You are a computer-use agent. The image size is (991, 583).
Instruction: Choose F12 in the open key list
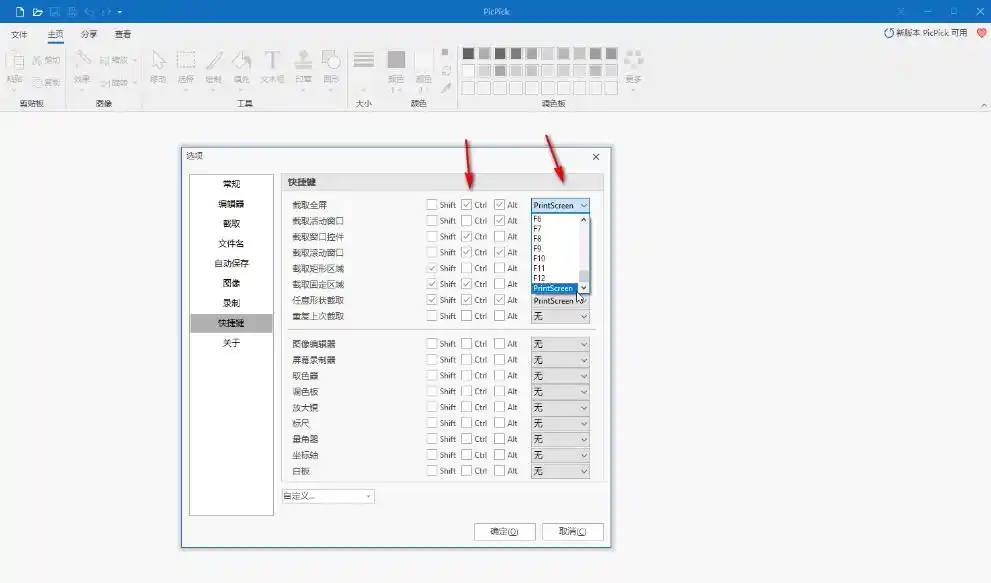[555, 278]
